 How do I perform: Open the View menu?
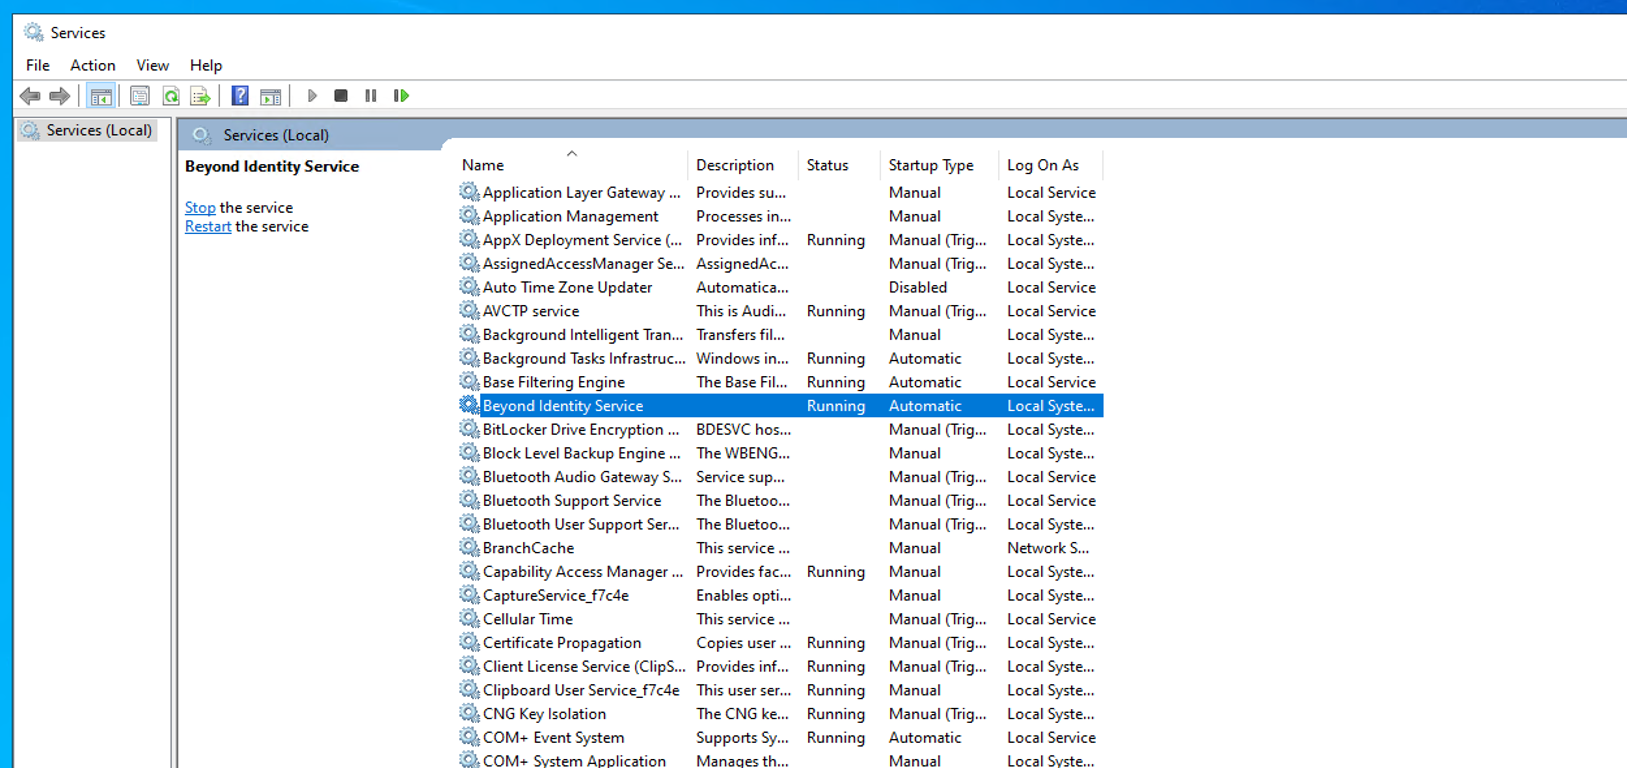(x=152, y=65)
